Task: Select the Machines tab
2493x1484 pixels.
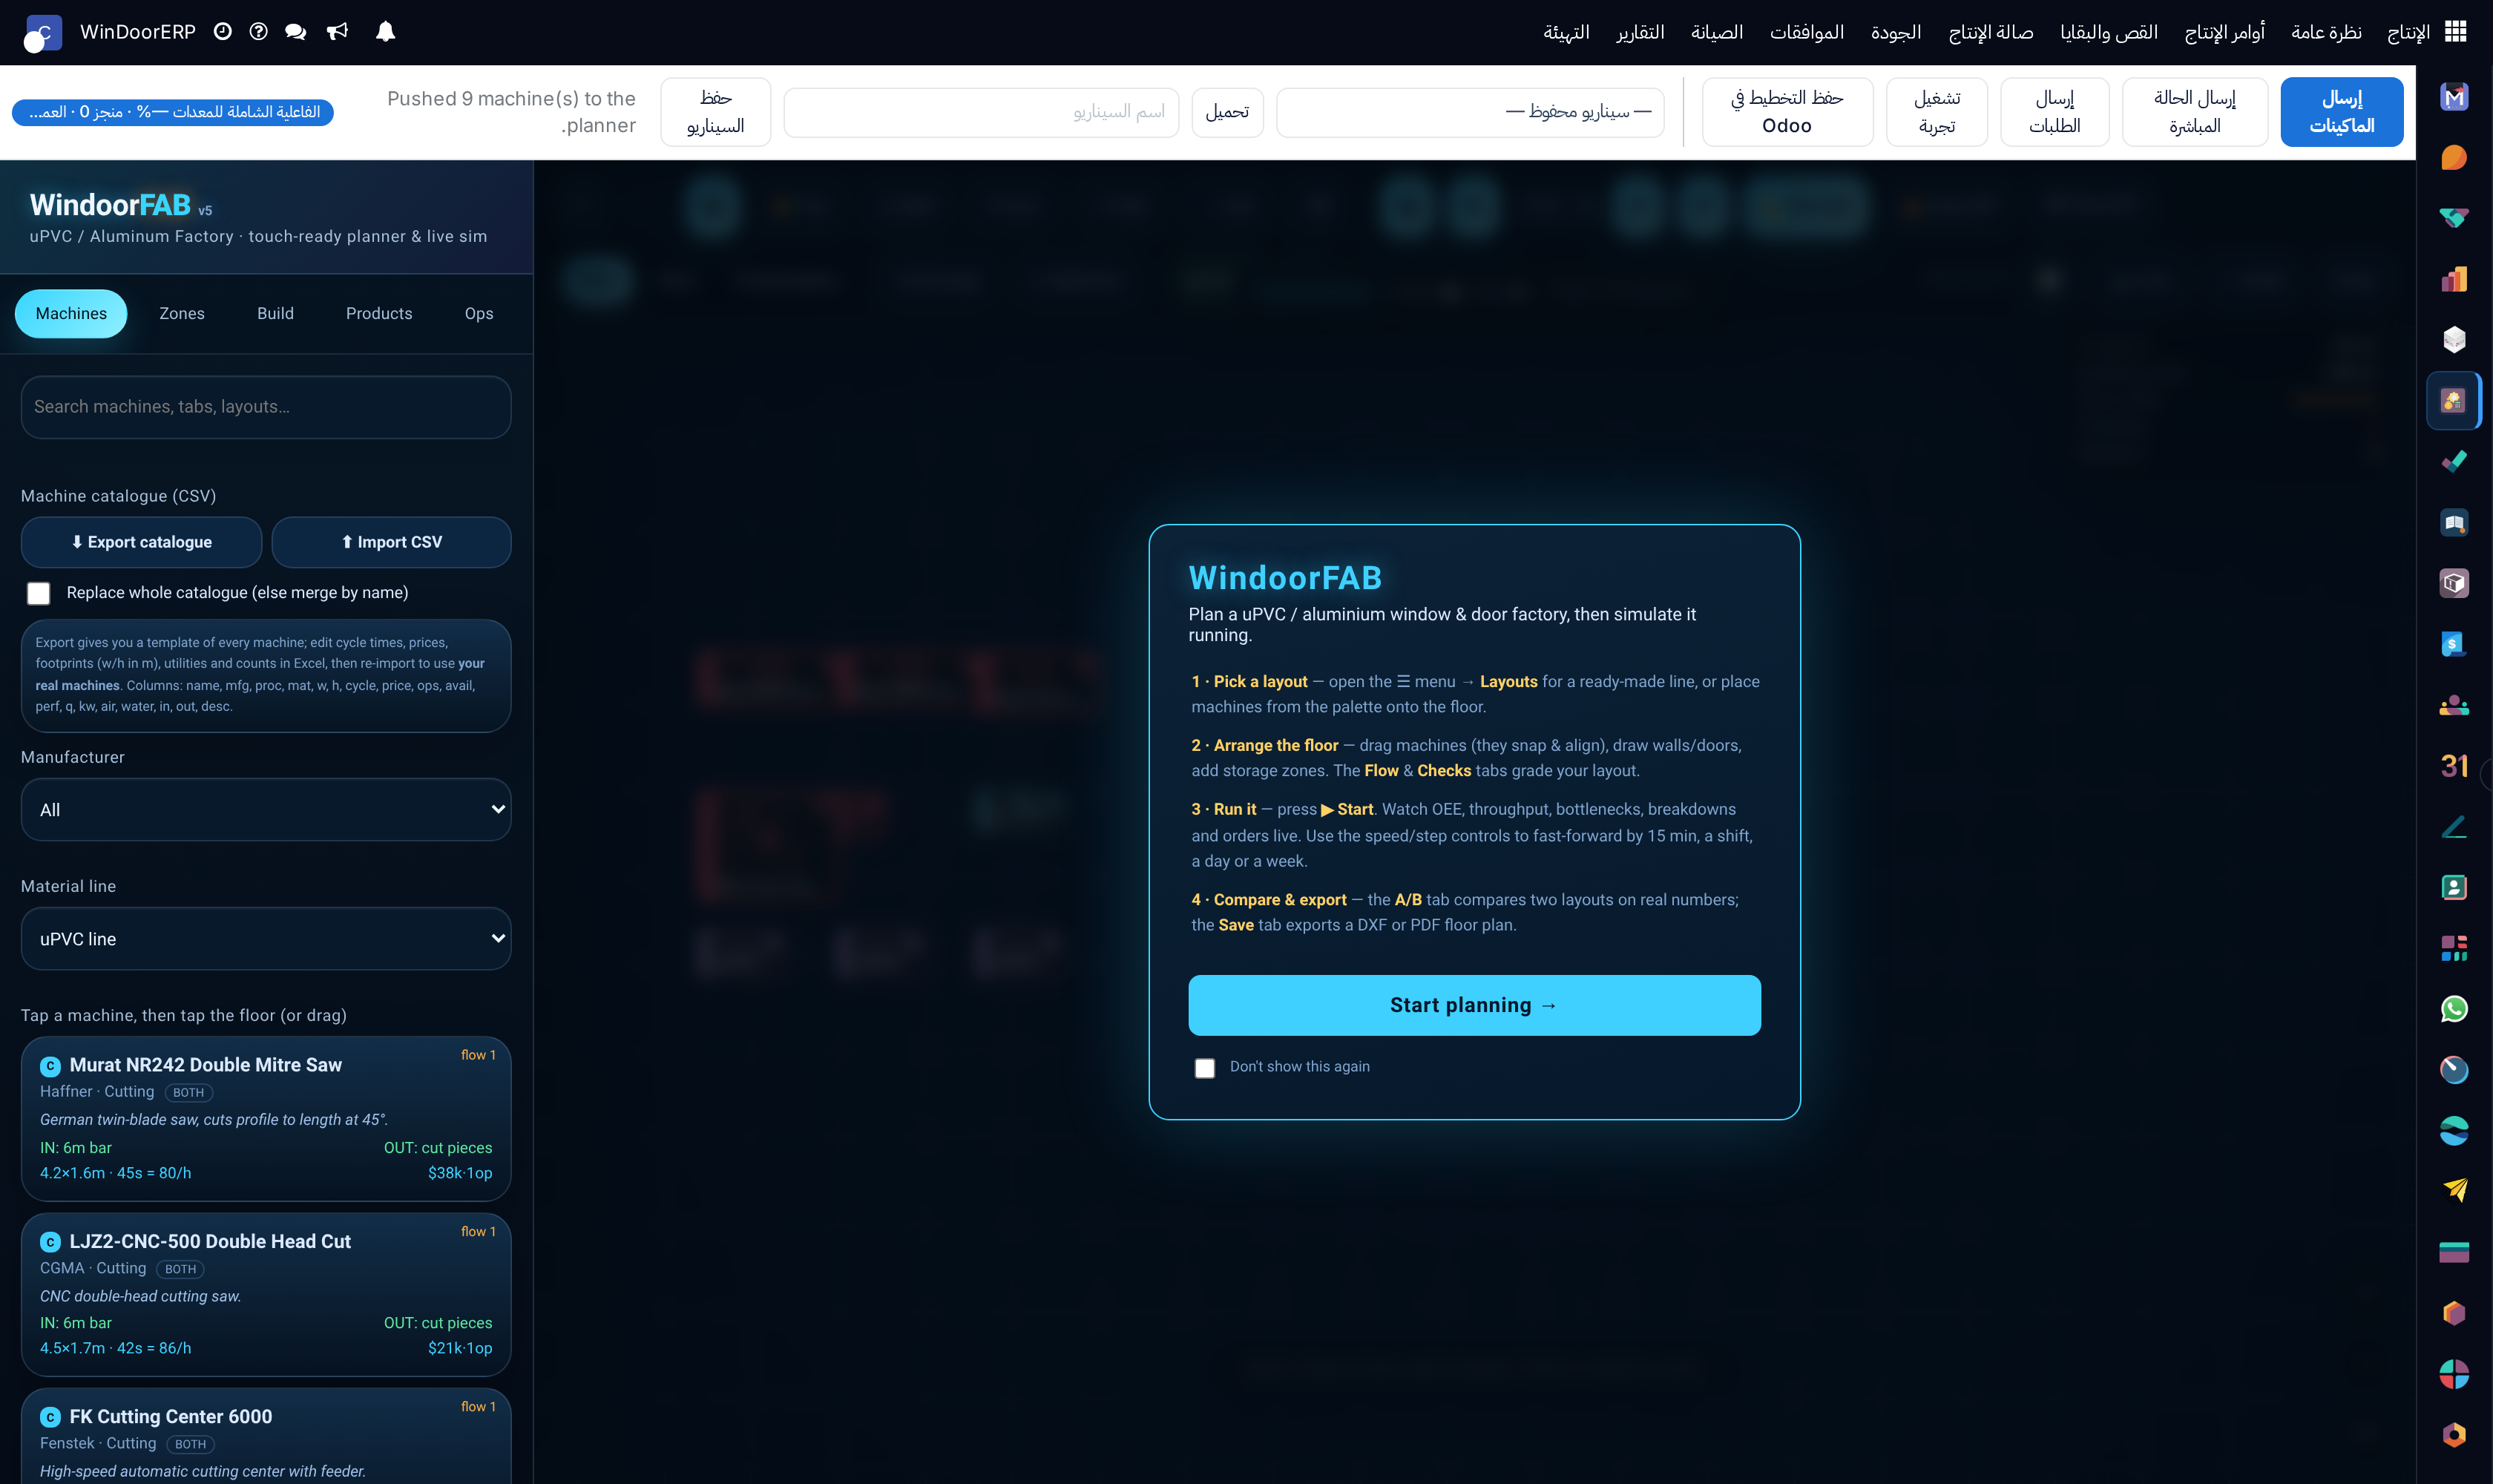Action: point(71,314)
